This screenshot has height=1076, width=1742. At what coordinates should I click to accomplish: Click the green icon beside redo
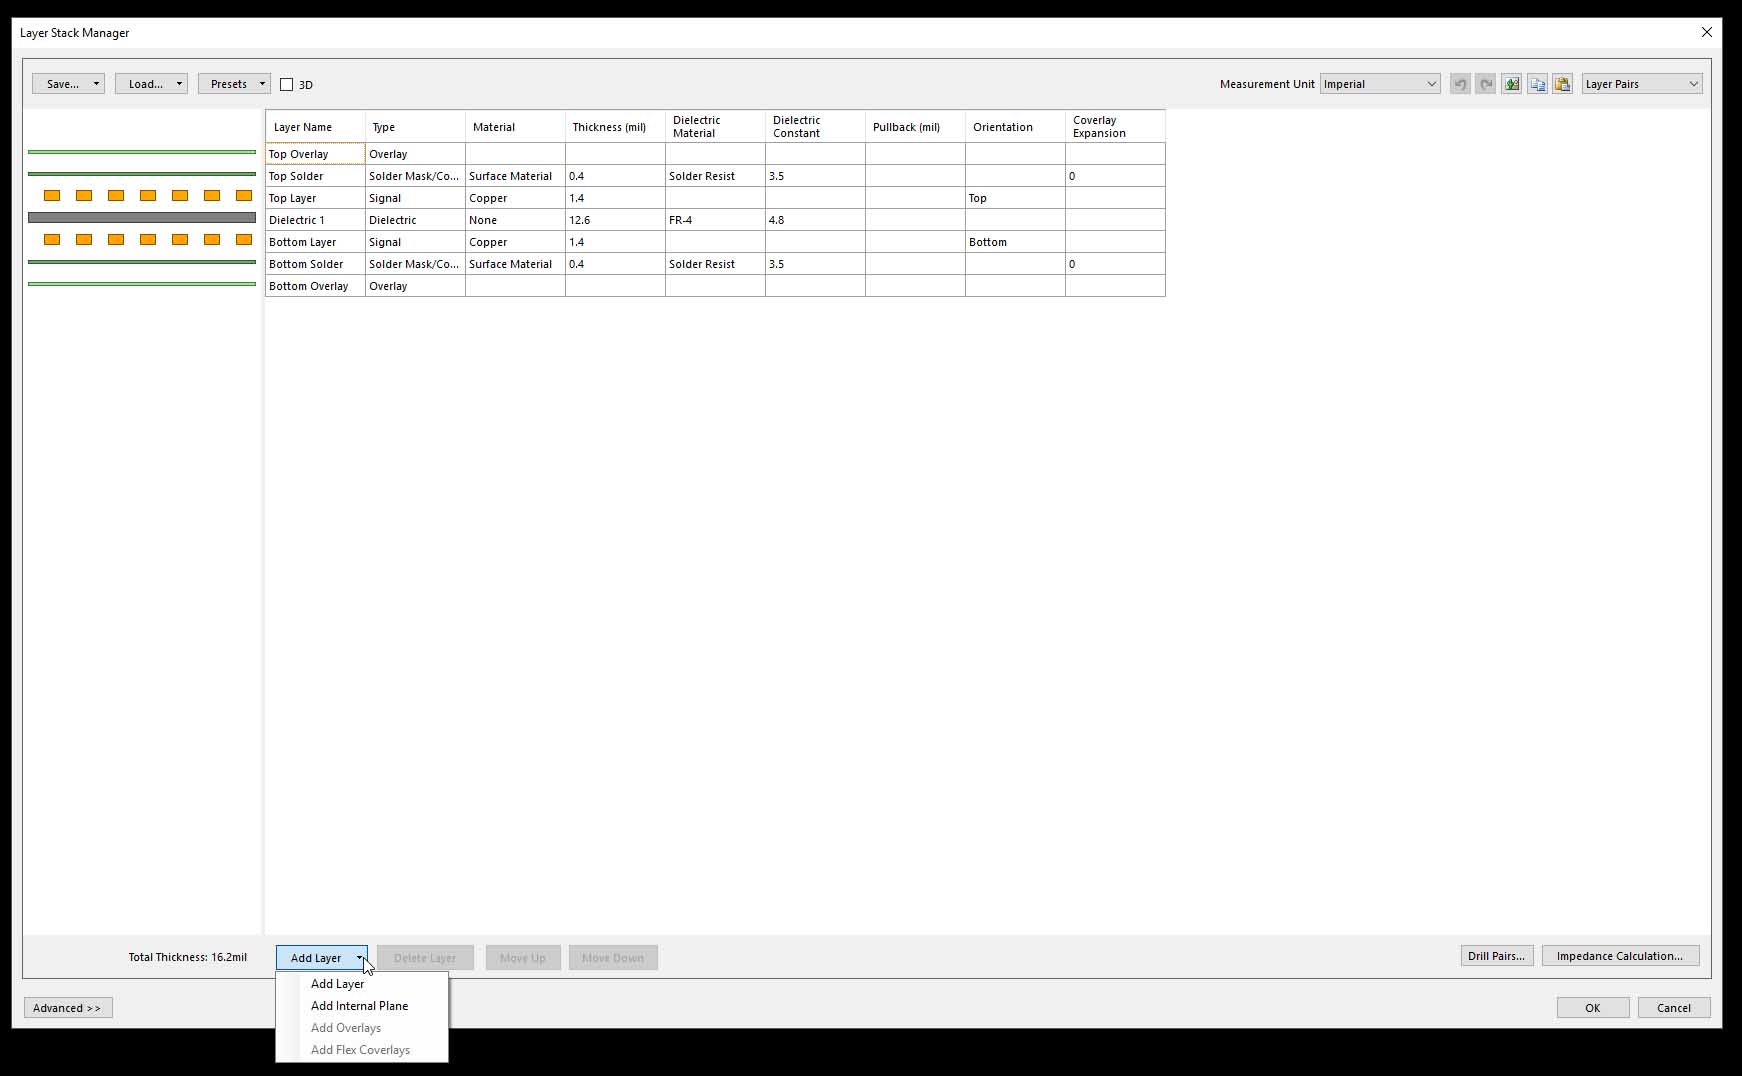[x=1512, y=84]
